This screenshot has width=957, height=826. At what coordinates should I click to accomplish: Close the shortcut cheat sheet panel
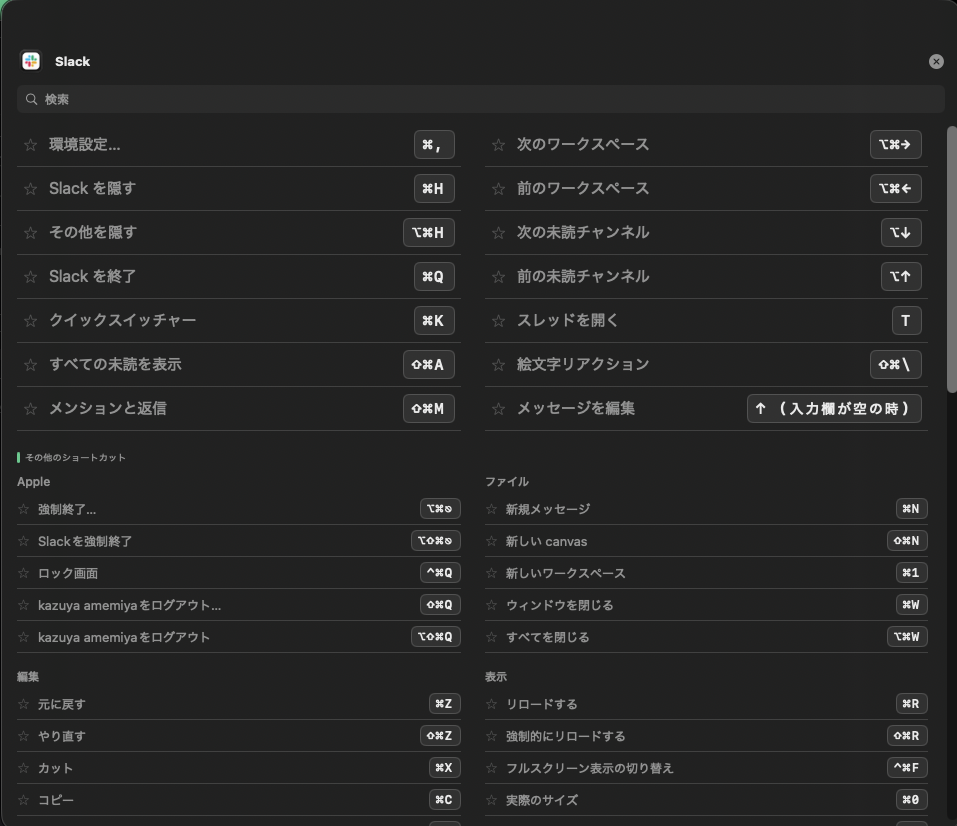(936, 62)
